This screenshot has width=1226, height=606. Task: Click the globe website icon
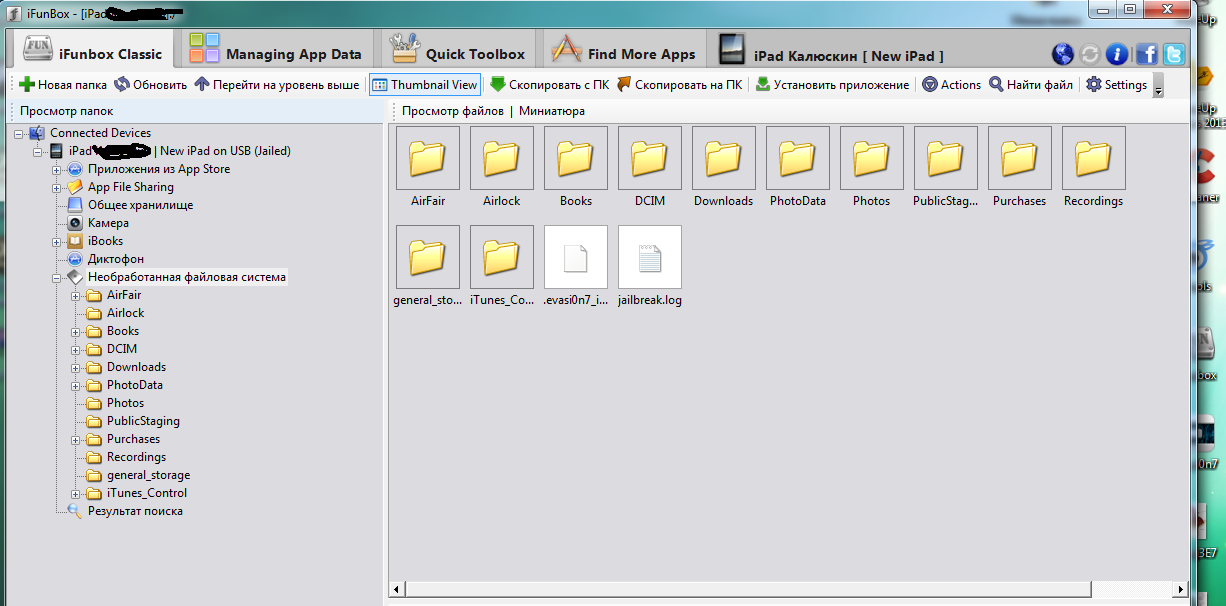[1062, 54]
